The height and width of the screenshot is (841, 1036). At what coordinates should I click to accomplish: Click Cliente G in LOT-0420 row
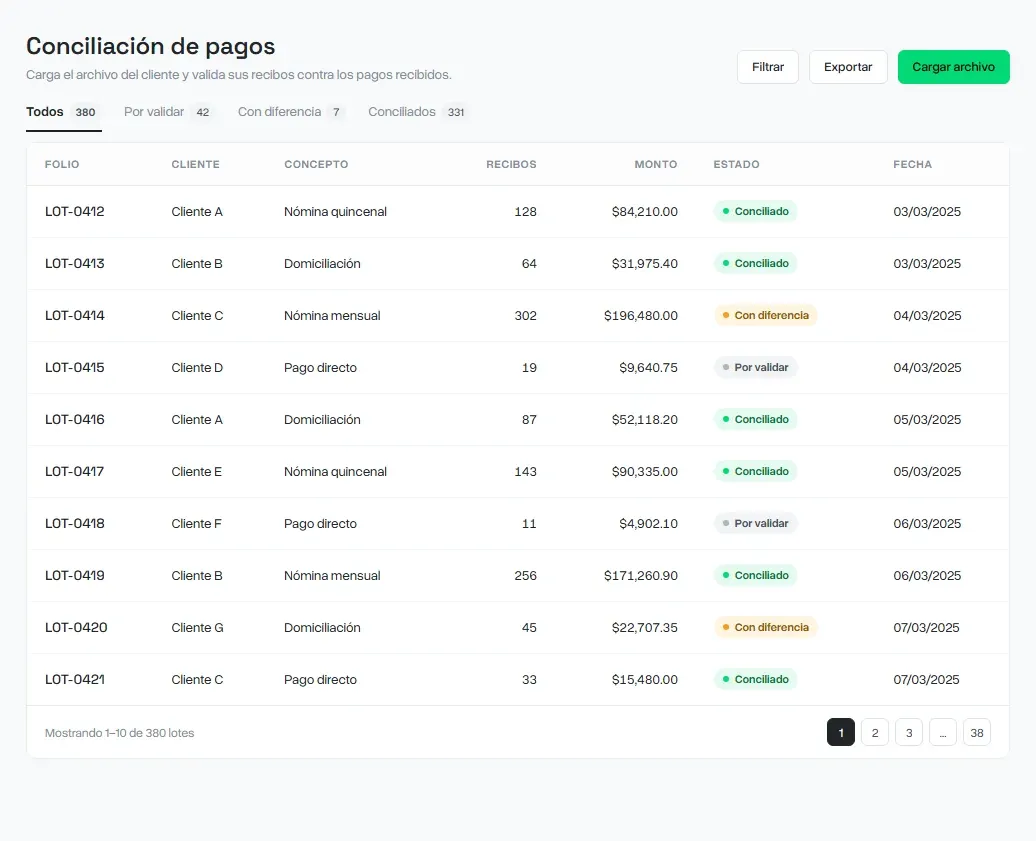(x=198, y=628)
